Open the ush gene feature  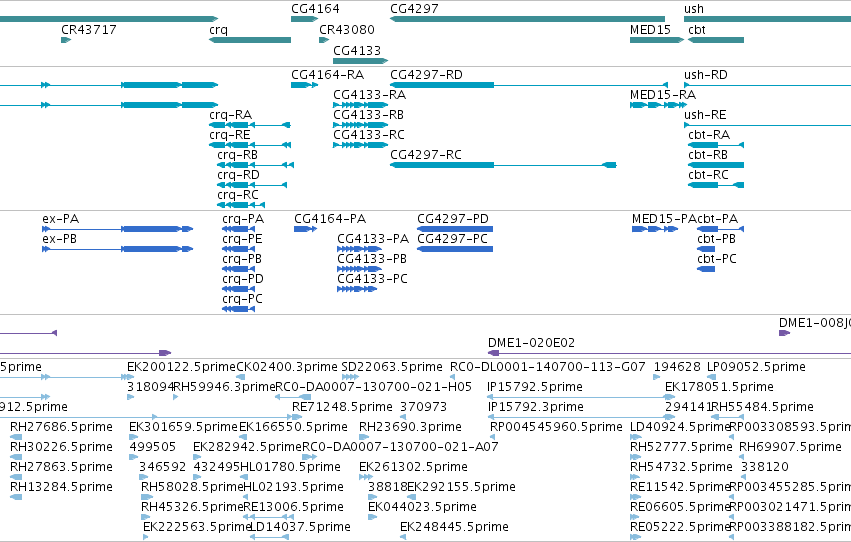click(767, 19)
